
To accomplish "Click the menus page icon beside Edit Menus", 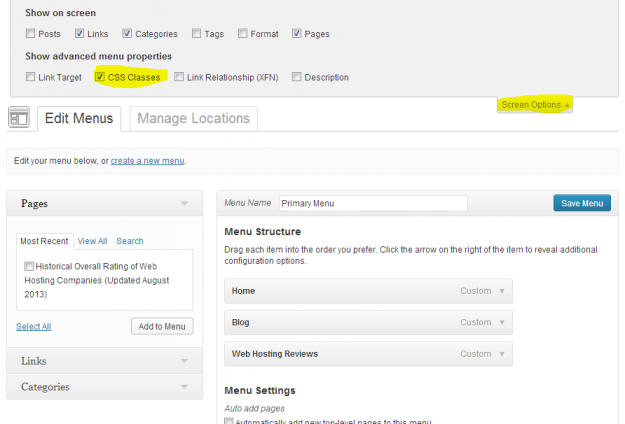I will [19, 118].
